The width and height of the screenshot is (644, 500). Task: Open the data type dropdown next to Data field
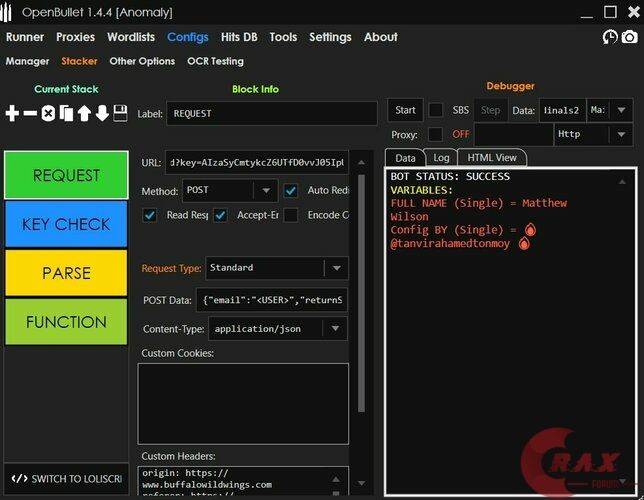click(x=610, y=110)
